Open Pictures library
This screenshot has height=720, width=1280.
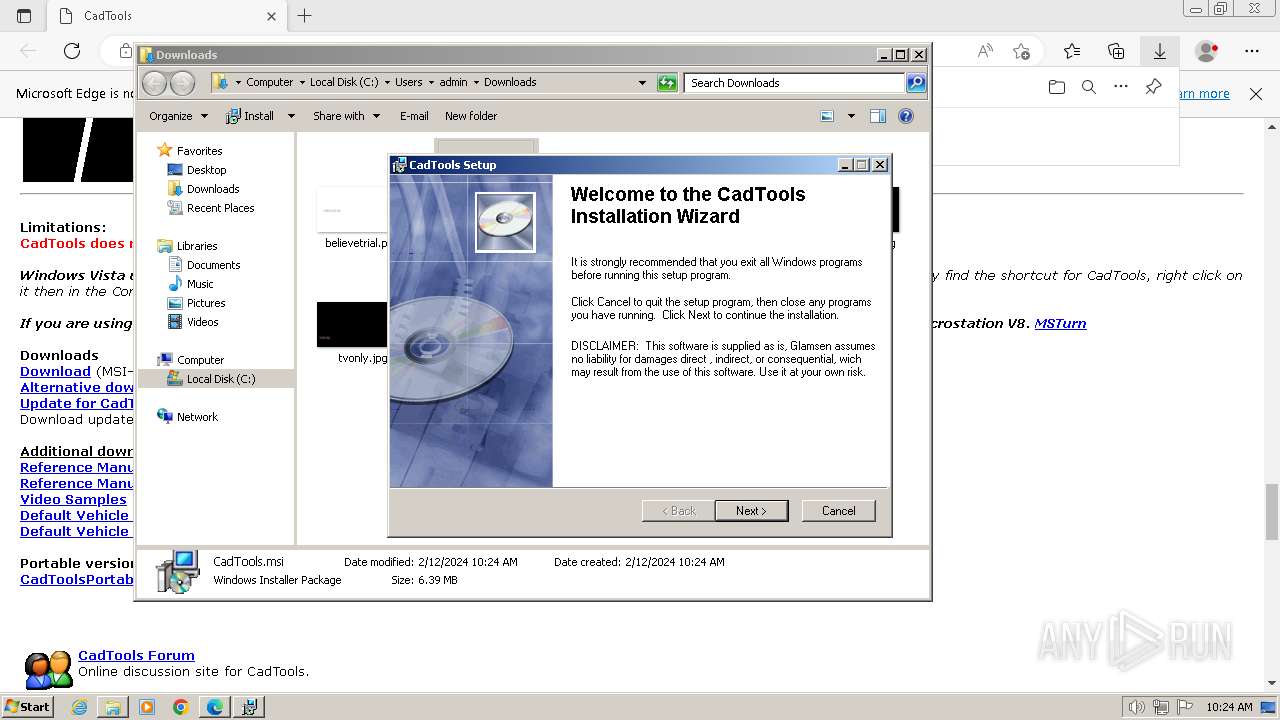[206, 303]
